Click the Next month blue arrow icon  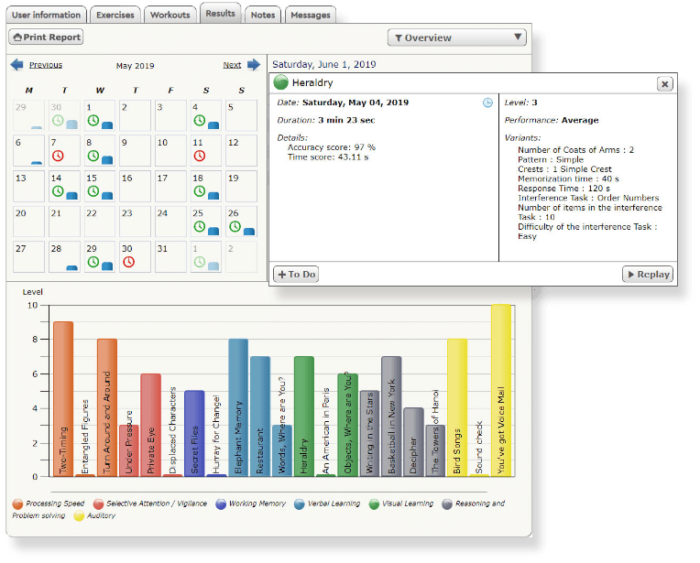click(x=254, y=65)
